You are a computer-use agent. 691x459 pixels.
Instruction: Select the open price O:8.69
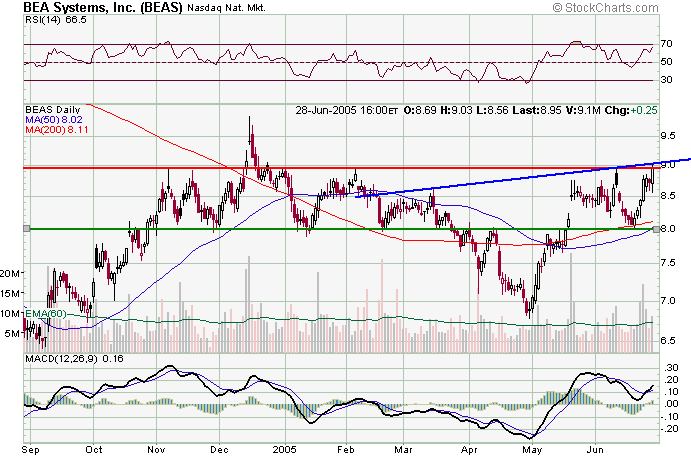[x=420, y=110]
